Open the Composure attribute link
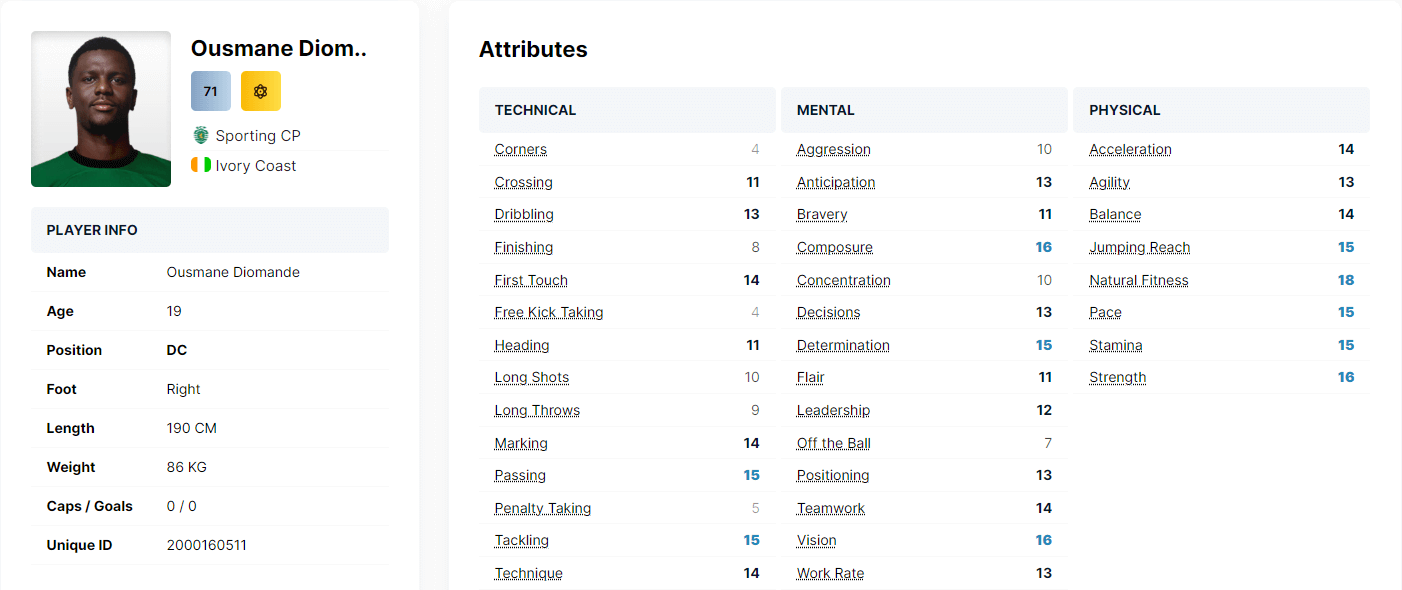This screenshot has width=1402, height=590. tap(834, 247)
